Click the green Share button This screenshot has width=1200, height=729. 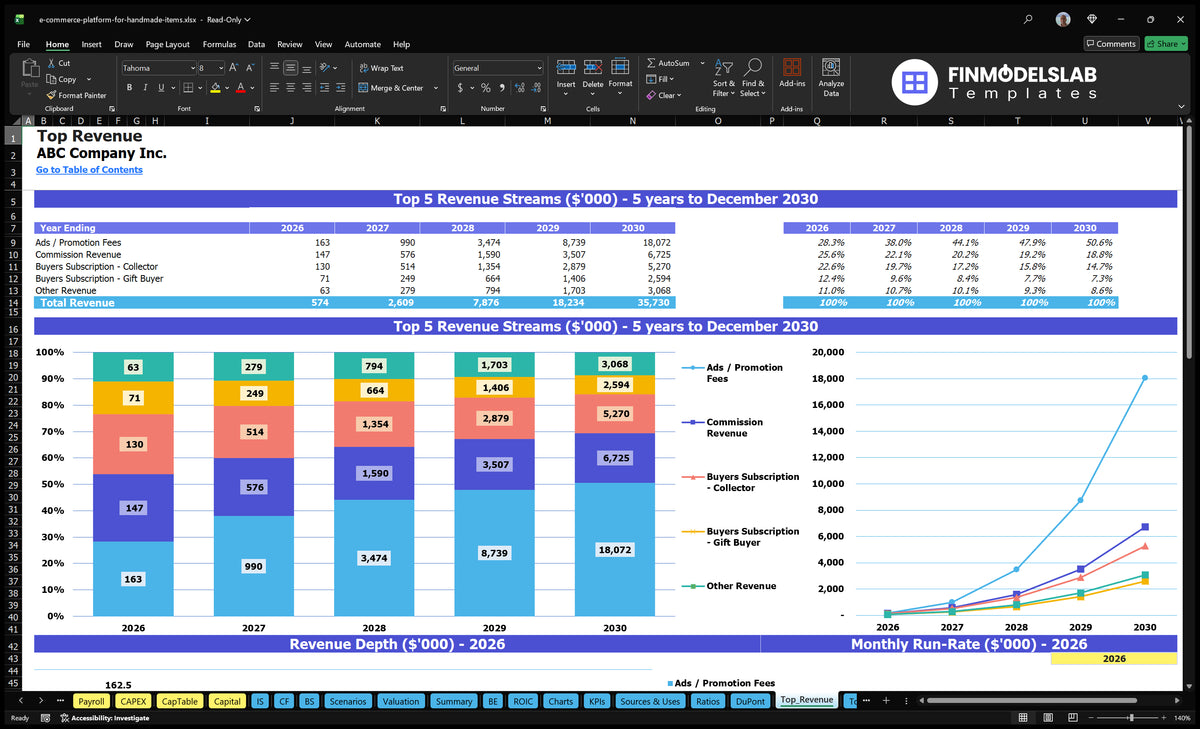click(x=1165, y=44)
